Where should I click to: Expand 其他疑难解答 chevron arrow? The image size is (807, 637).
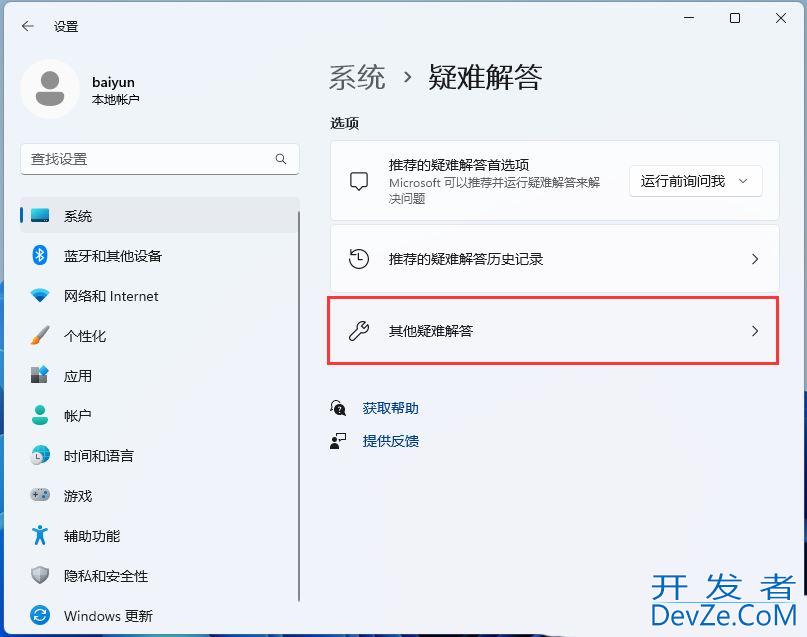pos(755,331)
